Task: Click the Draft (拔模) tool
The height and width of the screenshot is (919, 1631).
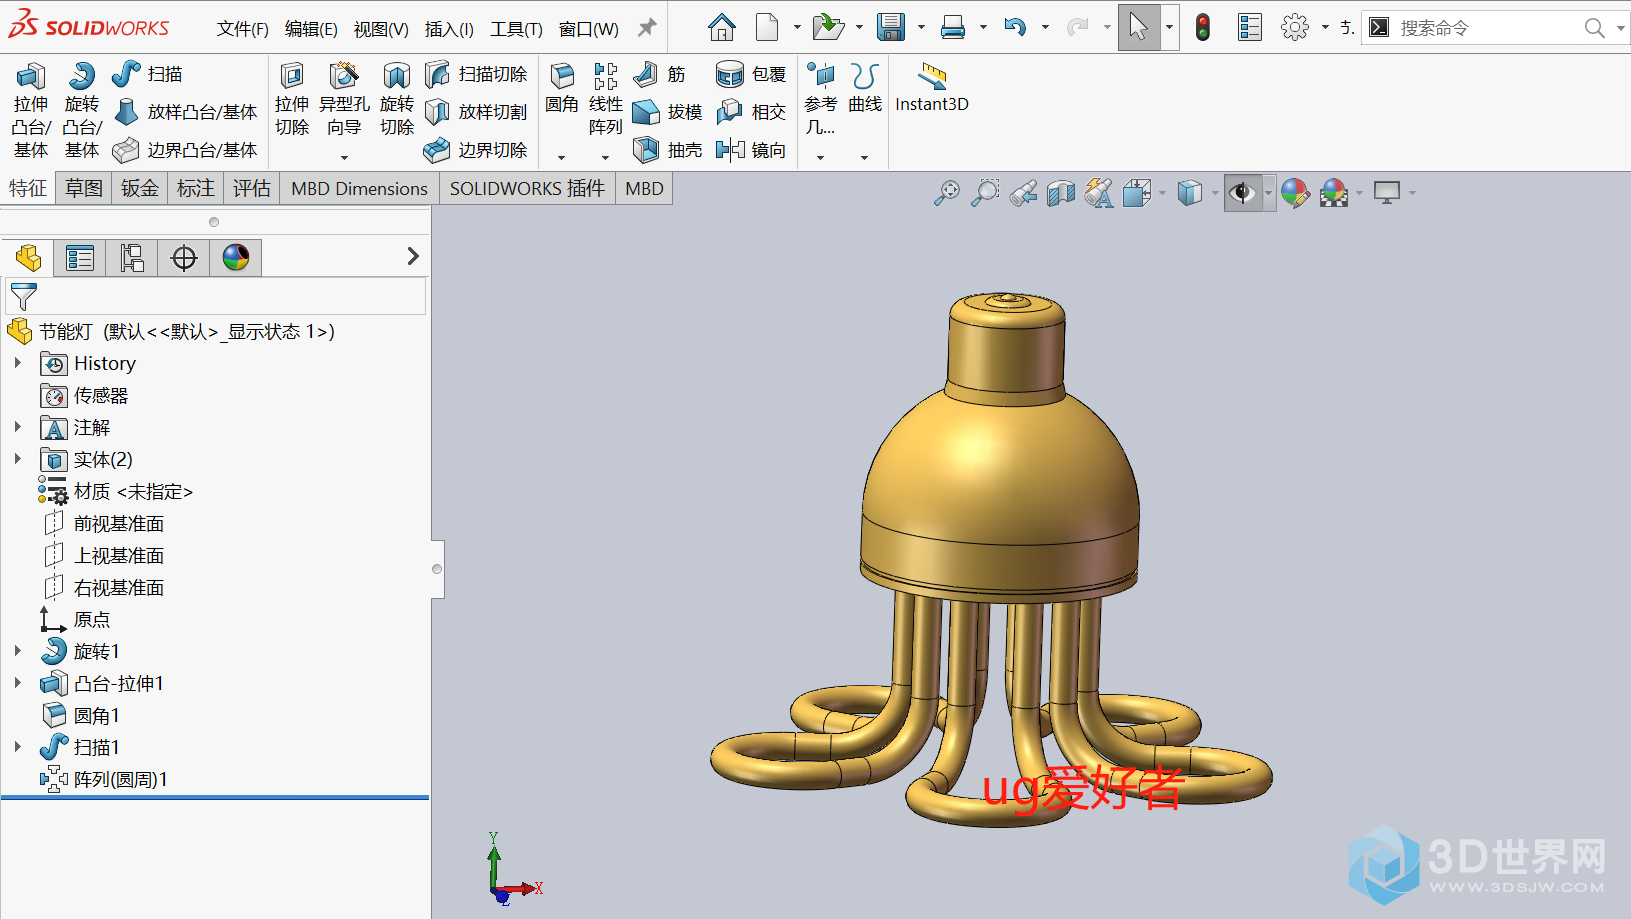Action: [x=668, y=112]
